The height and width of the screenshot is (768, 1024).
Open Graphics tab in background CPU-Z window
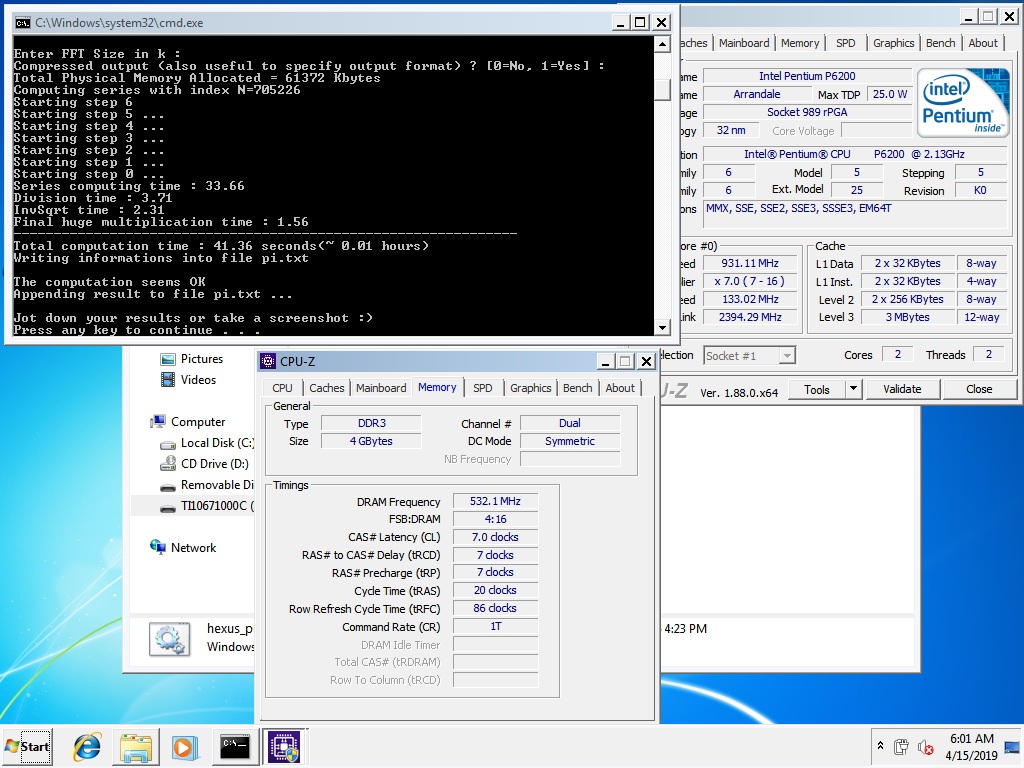tap(893, 43)
